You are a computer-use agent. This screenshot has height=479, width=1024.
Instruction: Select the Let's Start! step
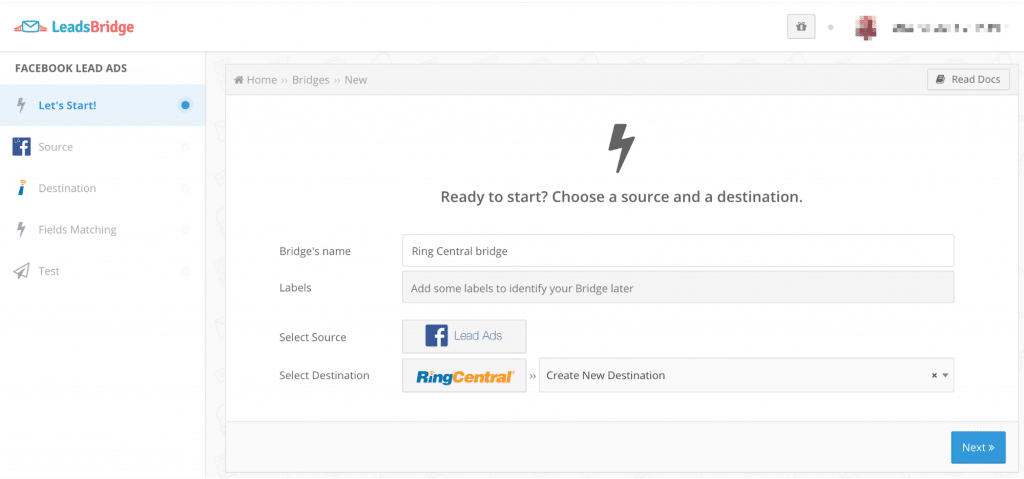[x=67, y=105]
